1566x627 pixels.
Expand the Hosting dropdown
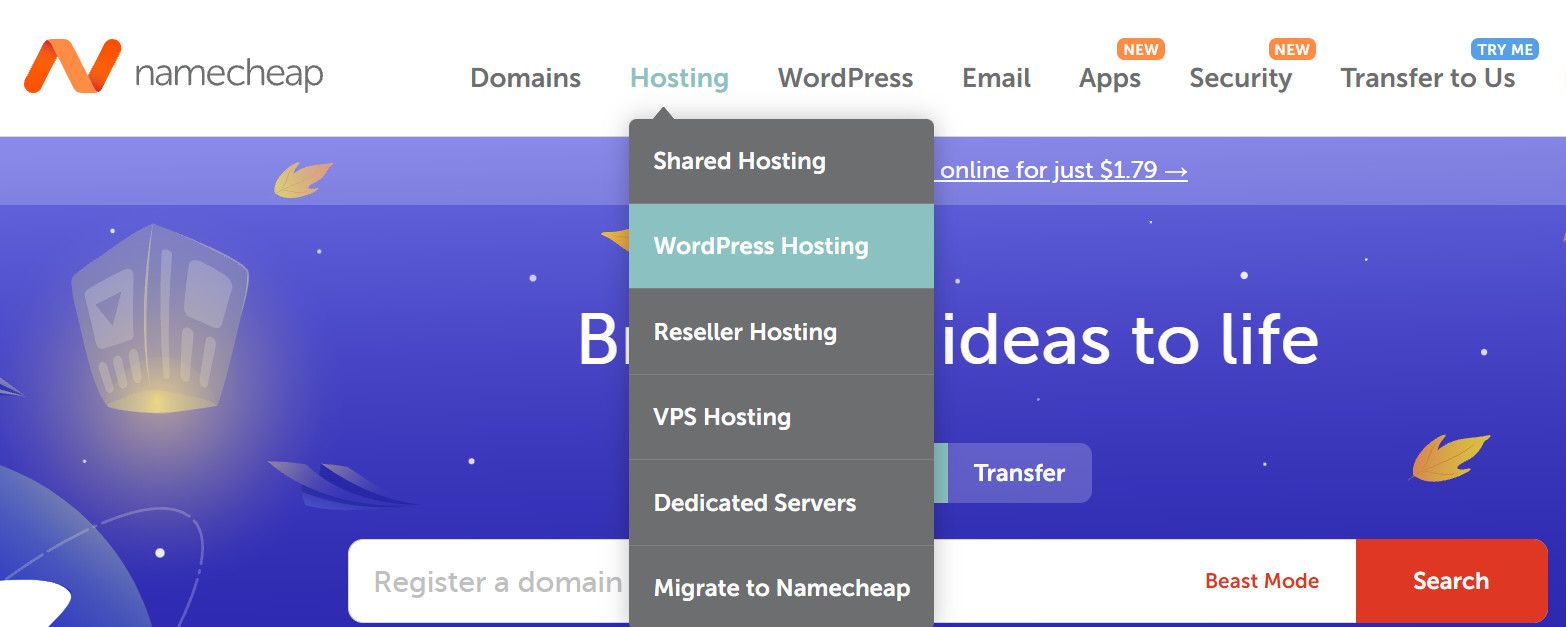679,77
